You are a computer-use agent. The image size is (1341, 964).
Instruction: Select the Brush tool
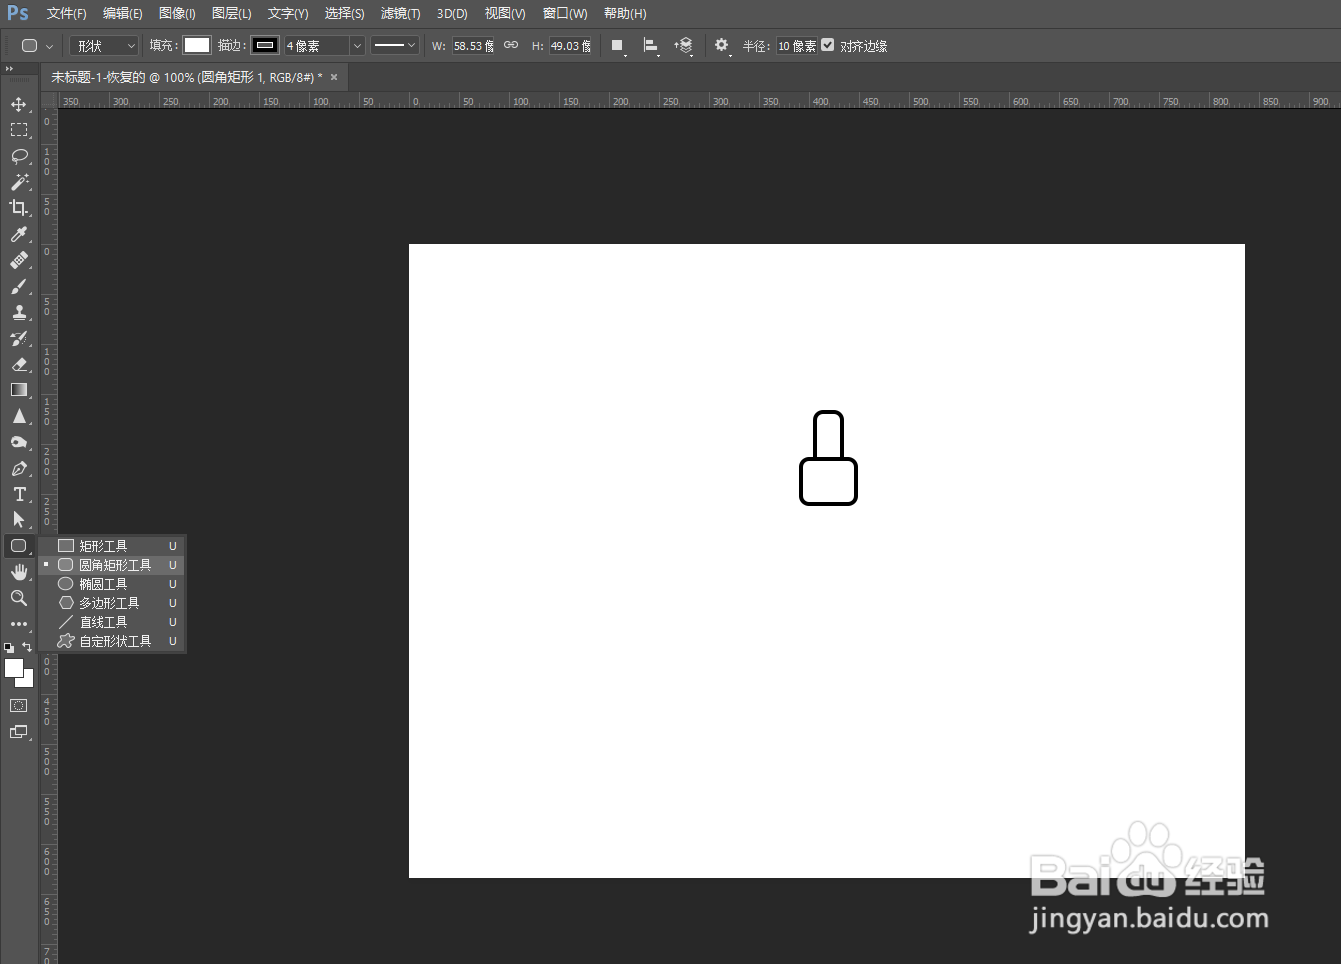click(19, 286)
